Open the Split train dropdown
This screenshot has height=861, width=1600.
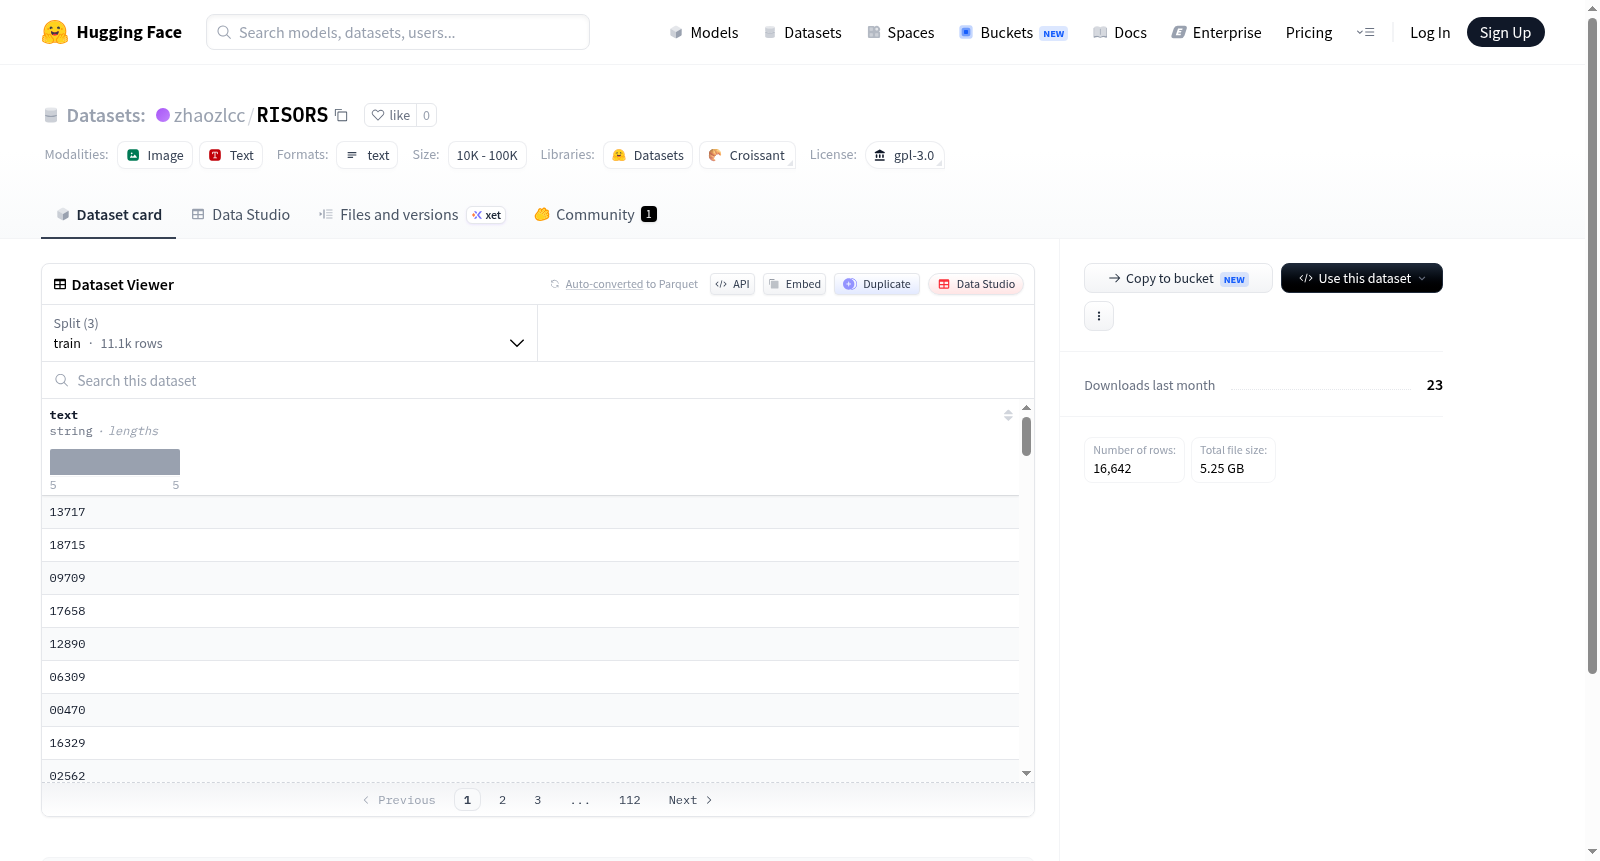289,333
